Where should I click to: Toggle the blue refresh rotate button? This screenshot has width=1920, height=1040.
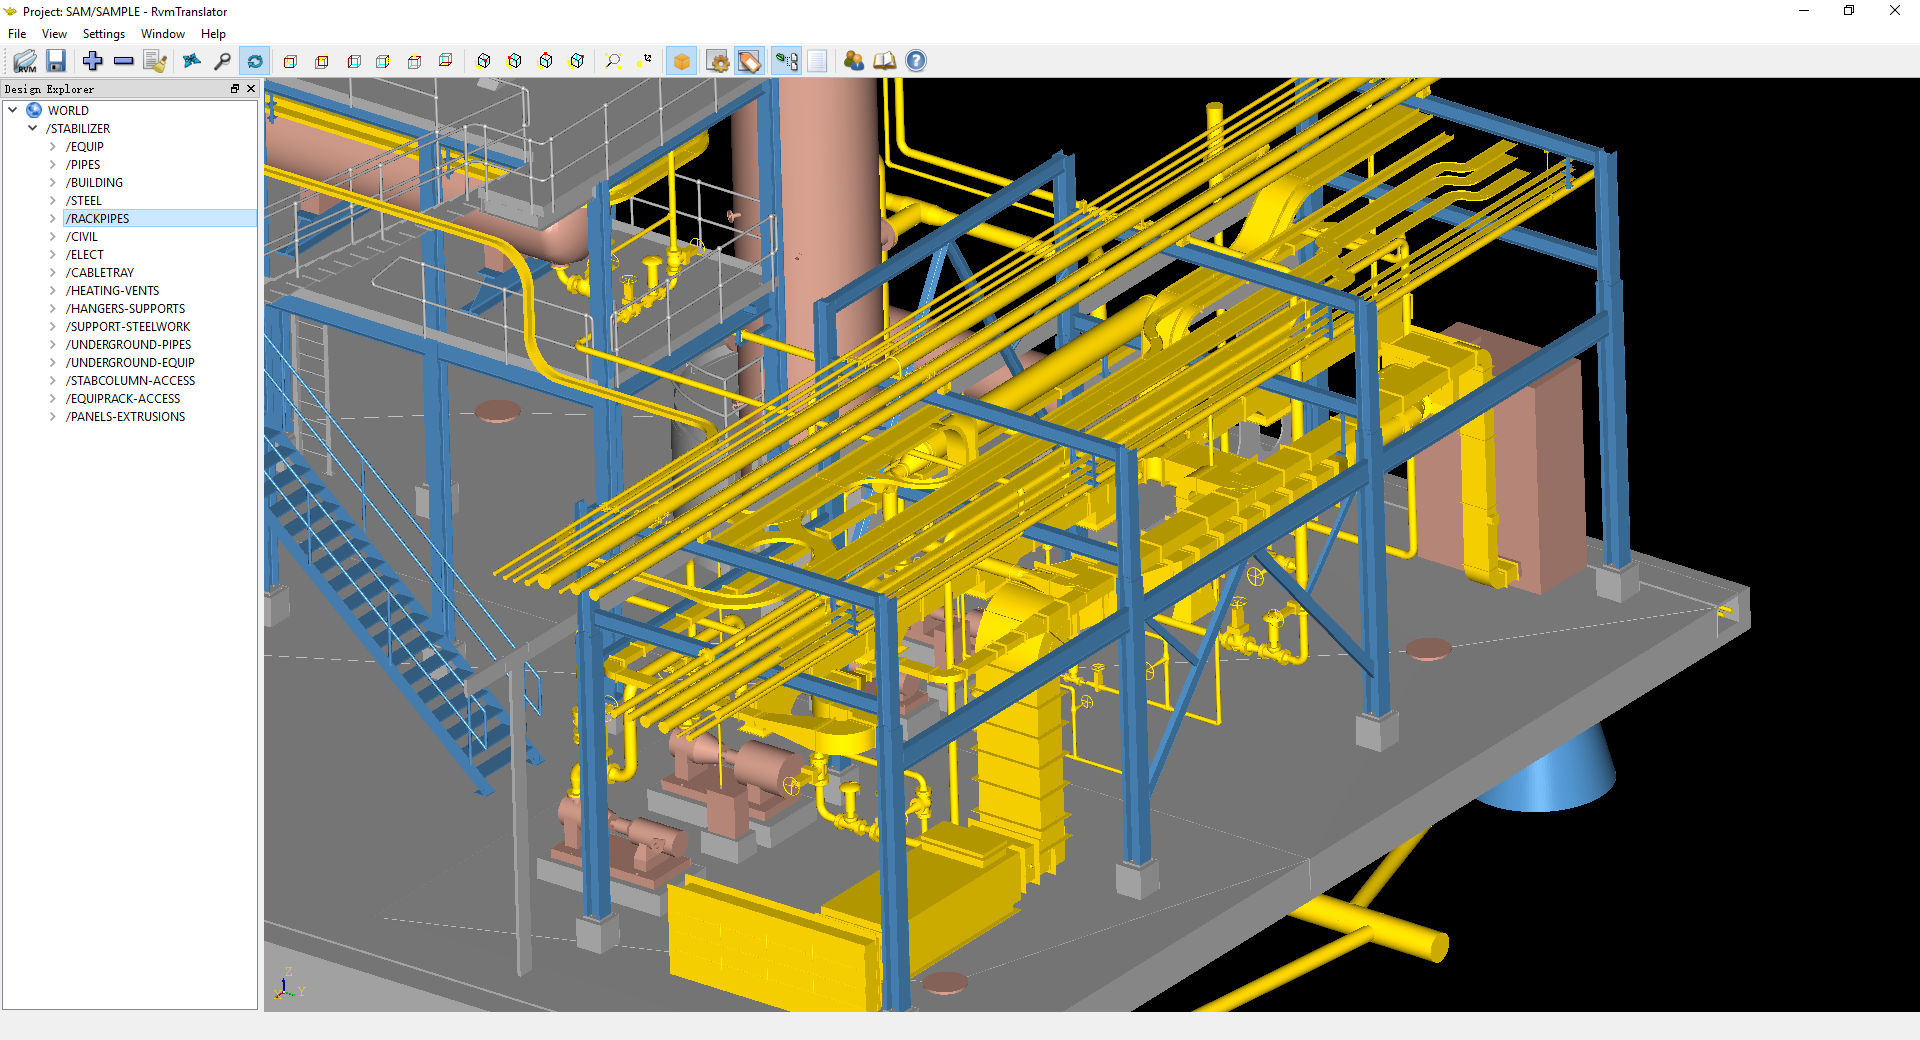click(x=255, y=61)
